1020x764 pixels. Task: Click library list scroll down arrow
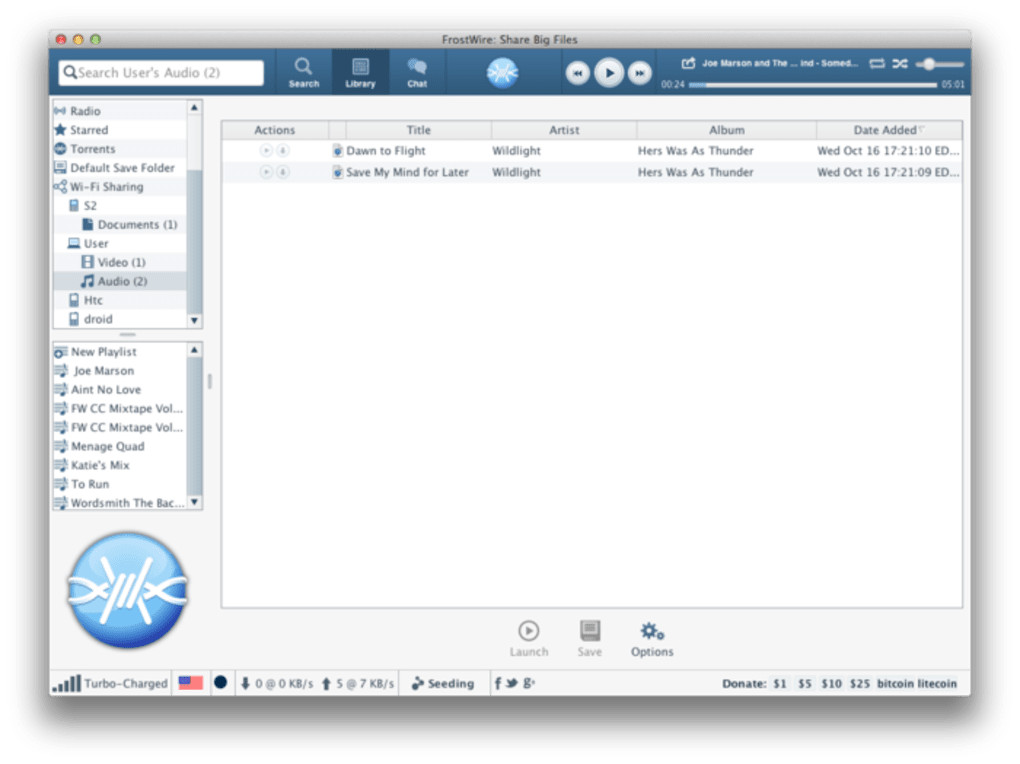pyautogui.click(x=195, y=320)
